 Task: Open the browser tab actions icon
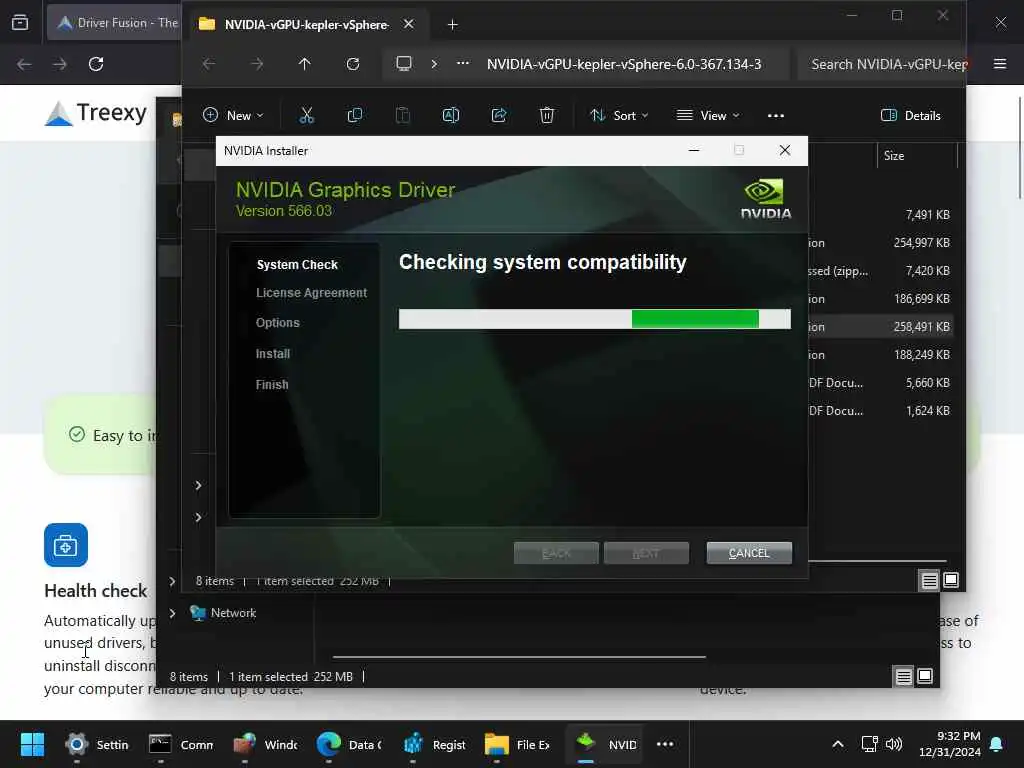(x=20, y=22)
